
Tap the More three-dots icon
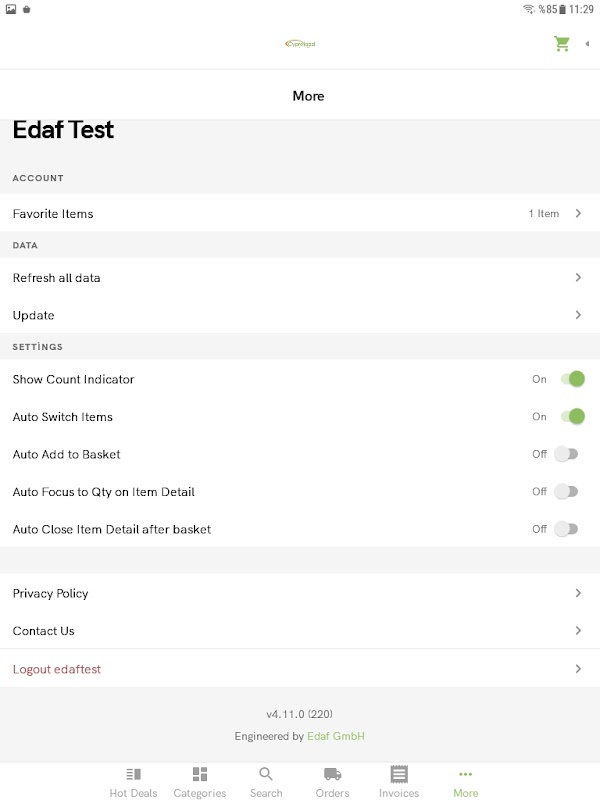pyautogui.click(x=465, y=775)
